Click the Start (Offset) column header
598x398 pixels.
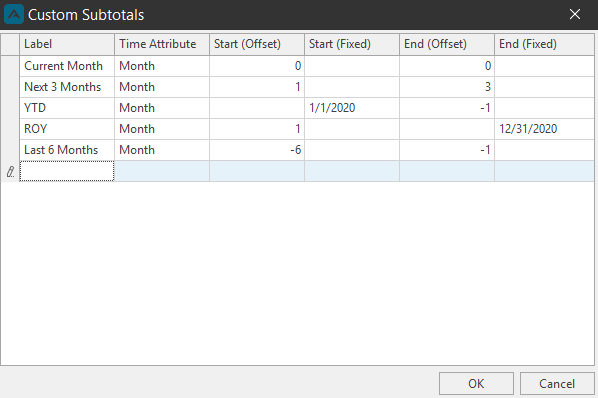[x=257, y=44]
